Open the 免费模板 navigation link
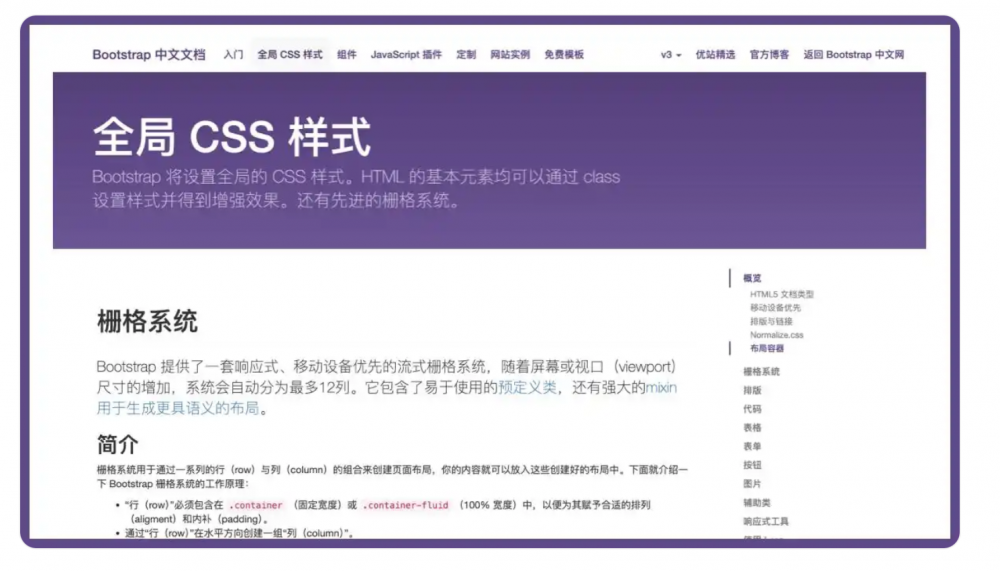Screen dimensions: 1000x571 point(564,55)
